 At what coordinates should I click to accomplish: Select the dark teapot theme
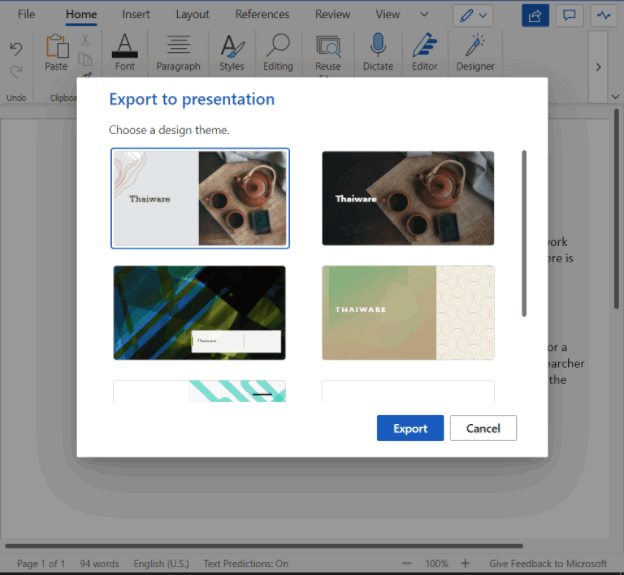coord(408,198)
